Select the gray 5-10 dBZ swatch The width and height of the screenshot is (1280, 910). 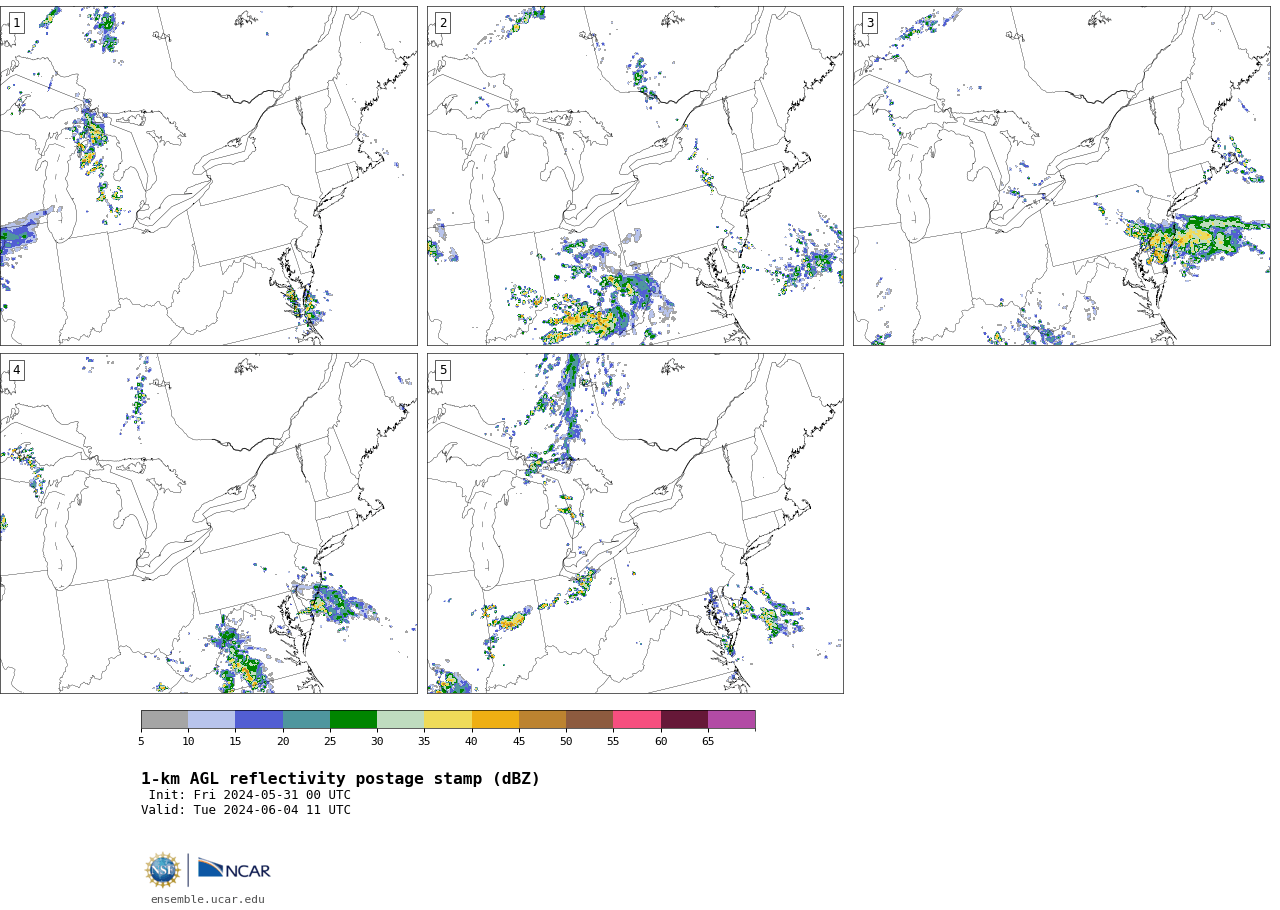click(x=164, y=720)
